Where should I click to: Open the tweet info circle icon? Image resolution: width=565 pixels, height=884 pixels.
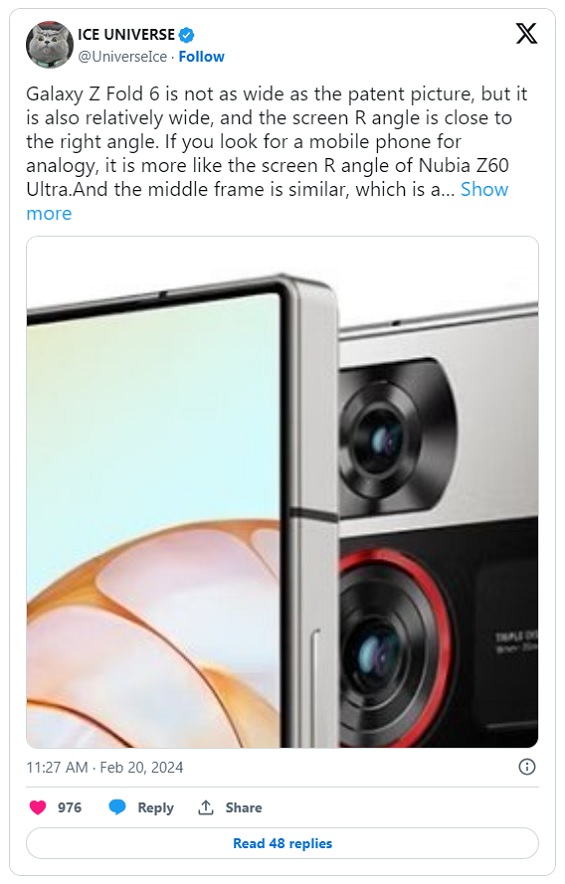[527, 767]
